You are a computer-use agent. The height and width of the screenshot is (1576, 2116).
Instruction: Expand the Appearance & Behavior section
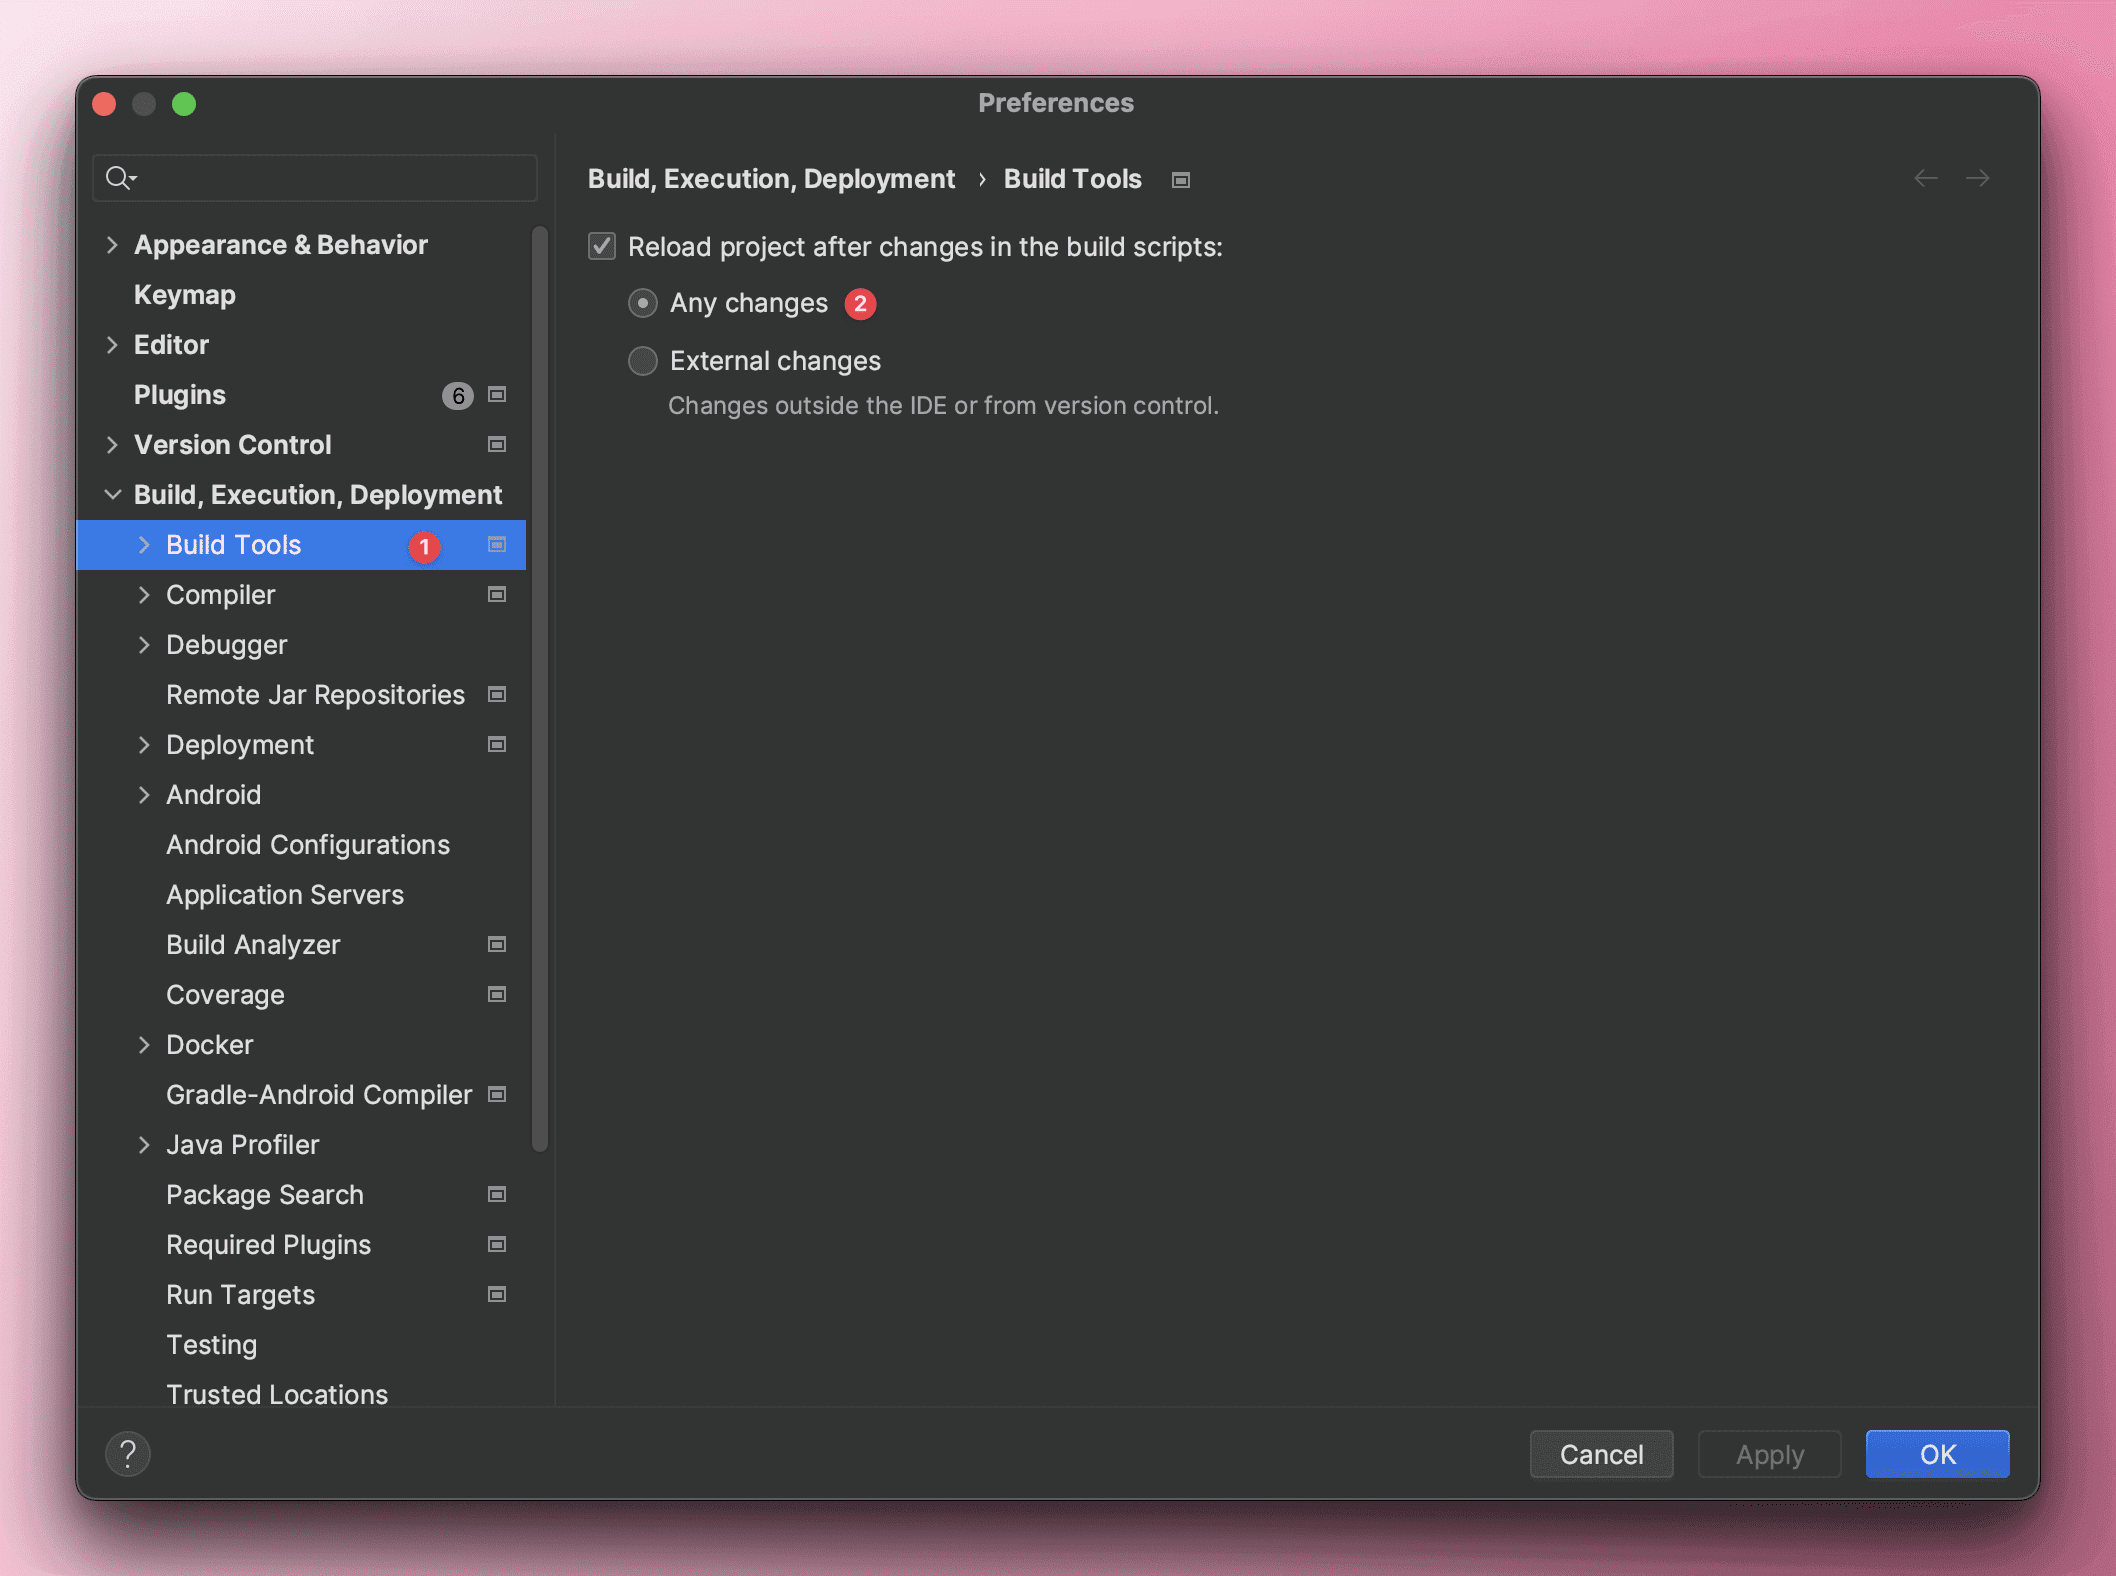coord(112,245)
